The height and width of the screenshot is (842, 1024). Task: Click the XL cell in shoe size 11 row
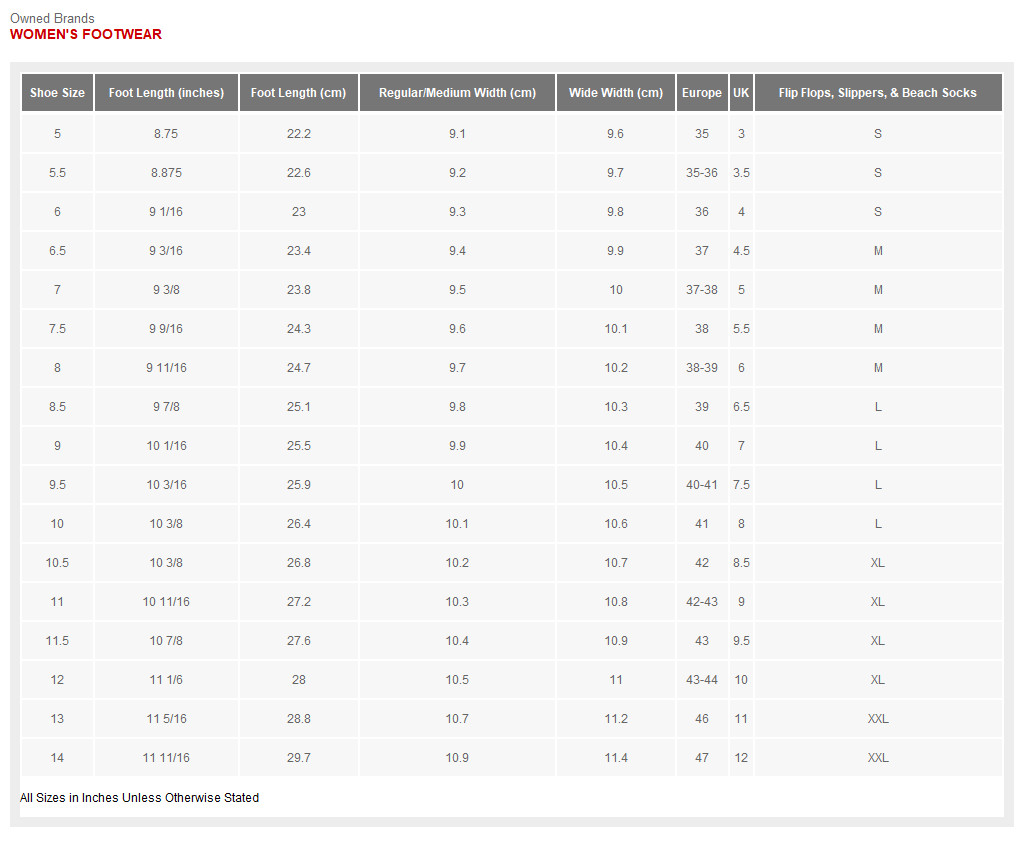(878, 602)
